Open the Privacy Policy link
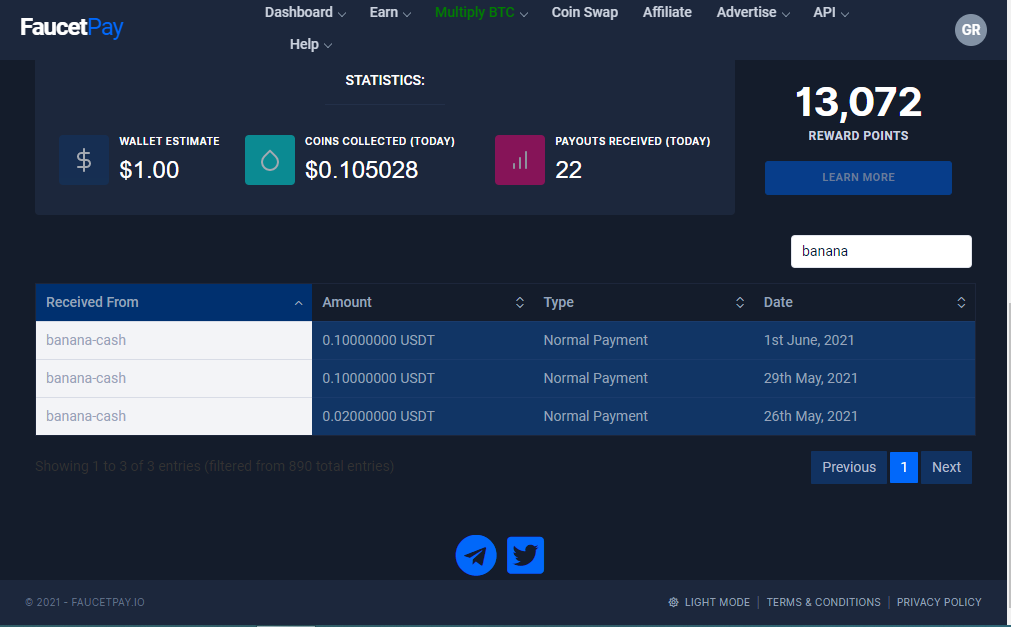1011x627 pixels. coord(939,602)
